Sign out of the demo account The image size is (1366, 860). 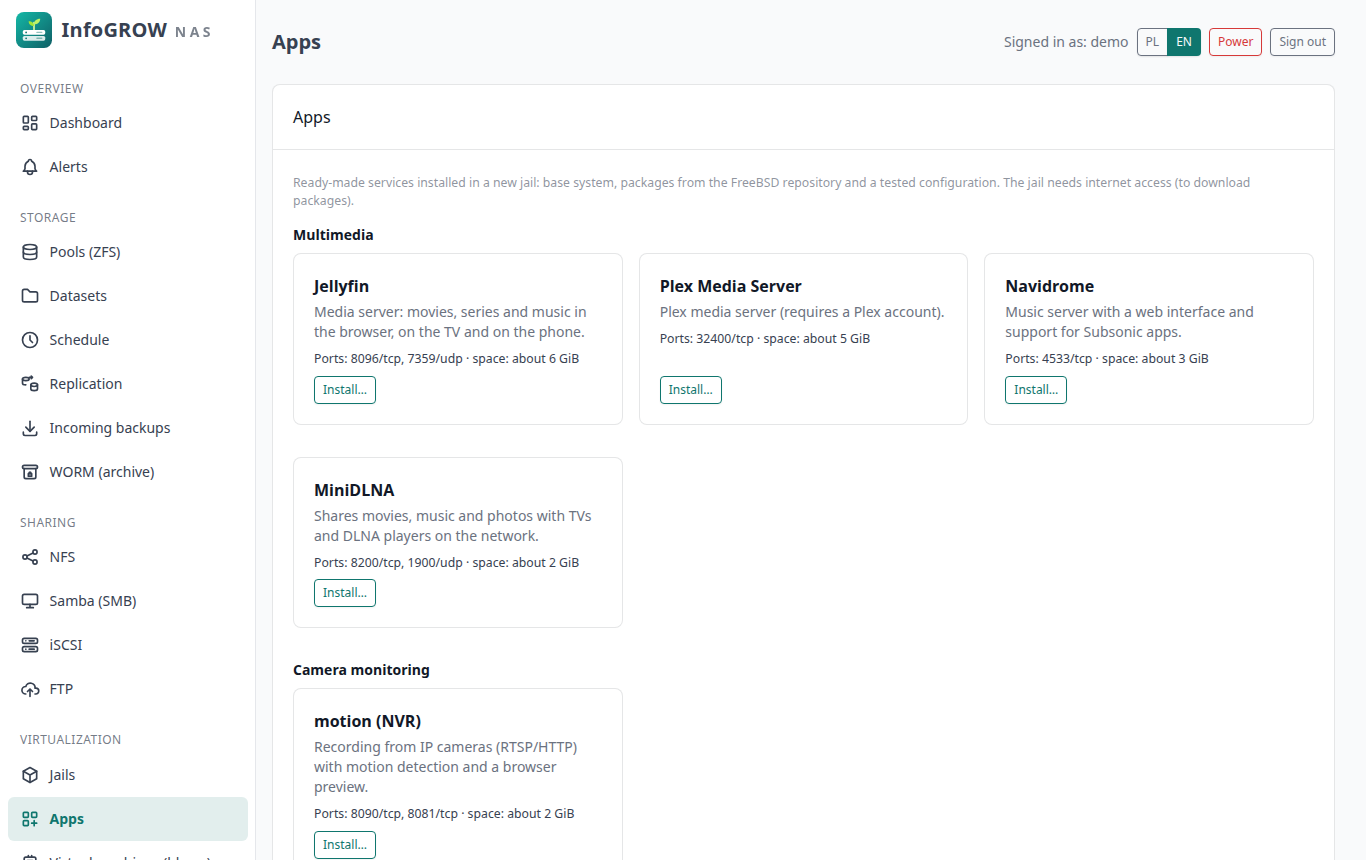1302,42
